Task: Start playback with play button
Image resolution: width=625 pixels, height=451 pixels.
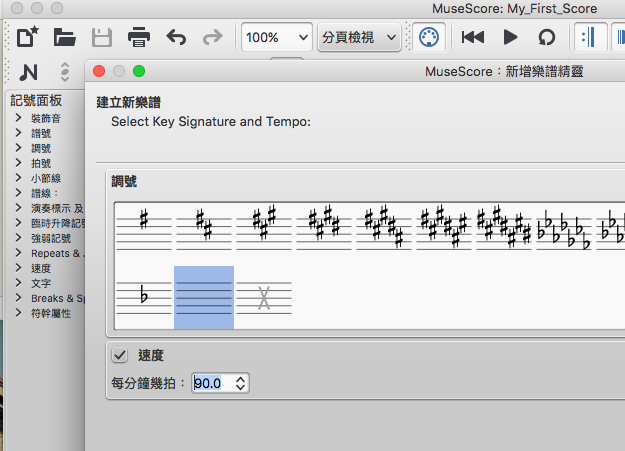Action: click(510, 38)
